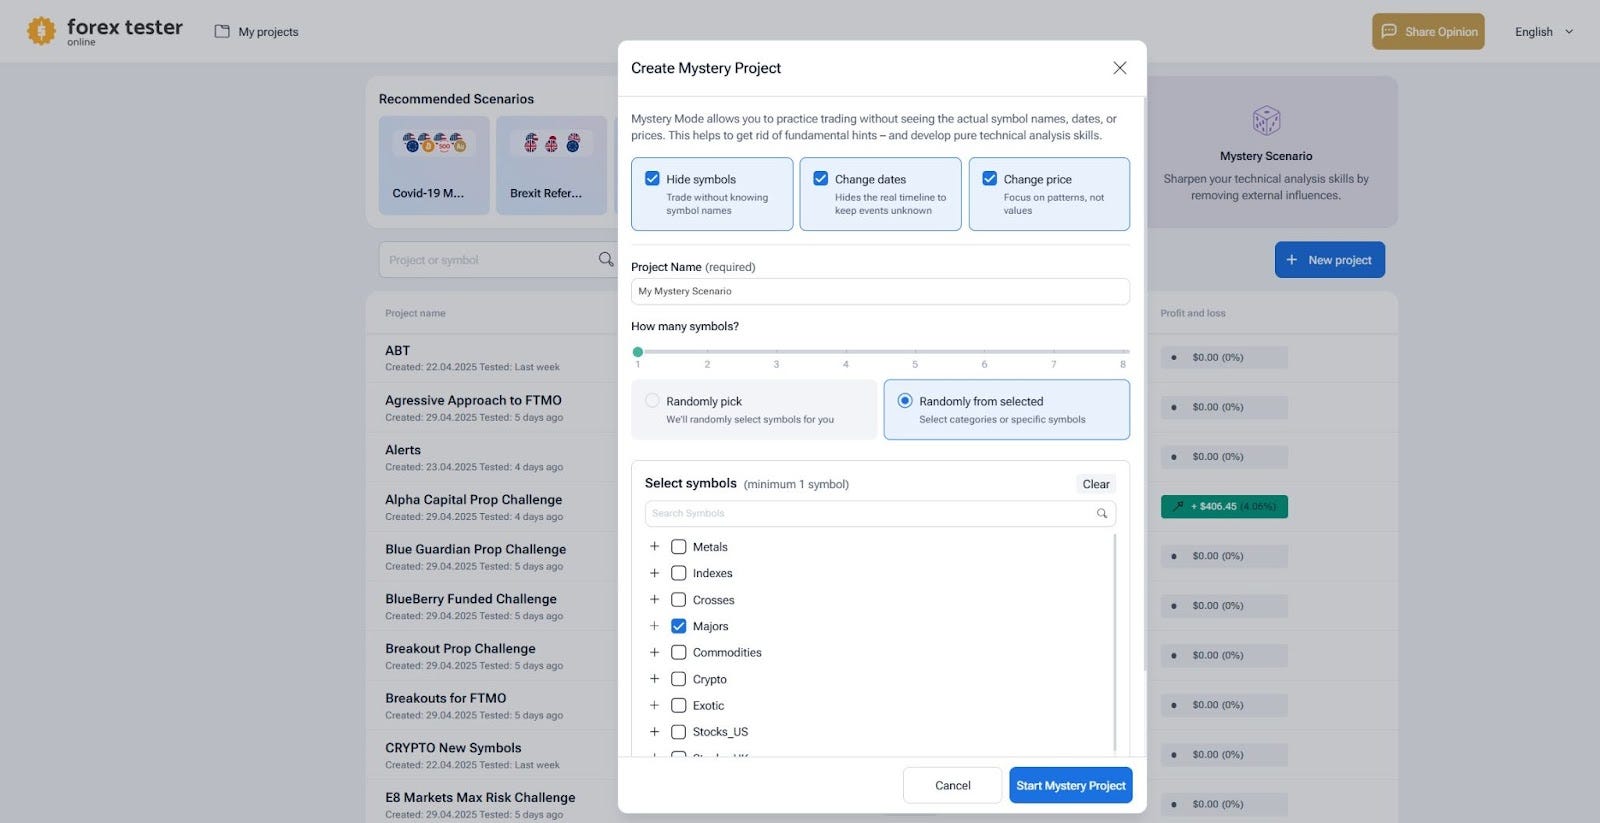Check the Crypto category checkbox

(x=678, y=679)
